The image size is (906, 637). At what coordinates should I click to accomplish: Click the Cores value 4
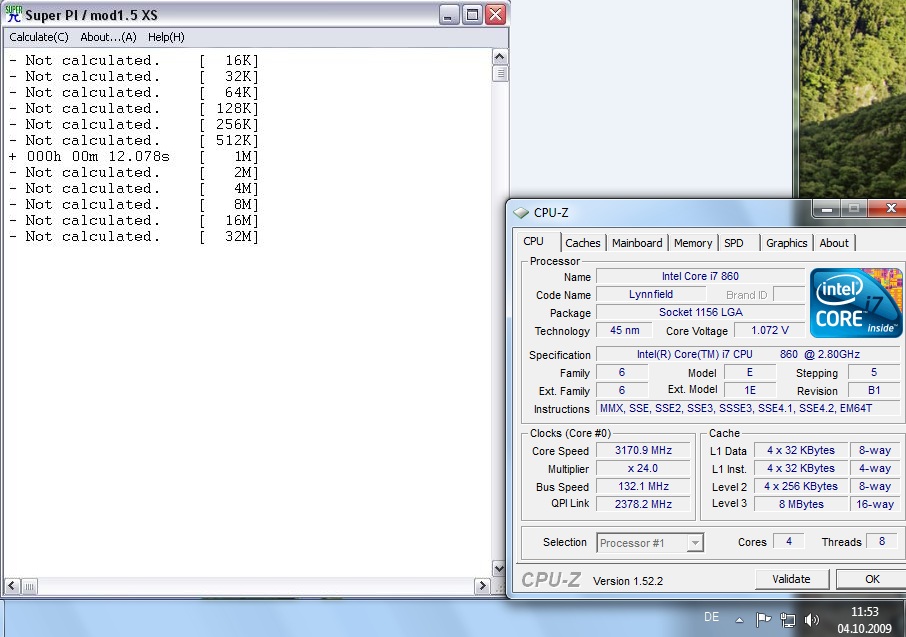pyautogui.click(x=789, y=541)
